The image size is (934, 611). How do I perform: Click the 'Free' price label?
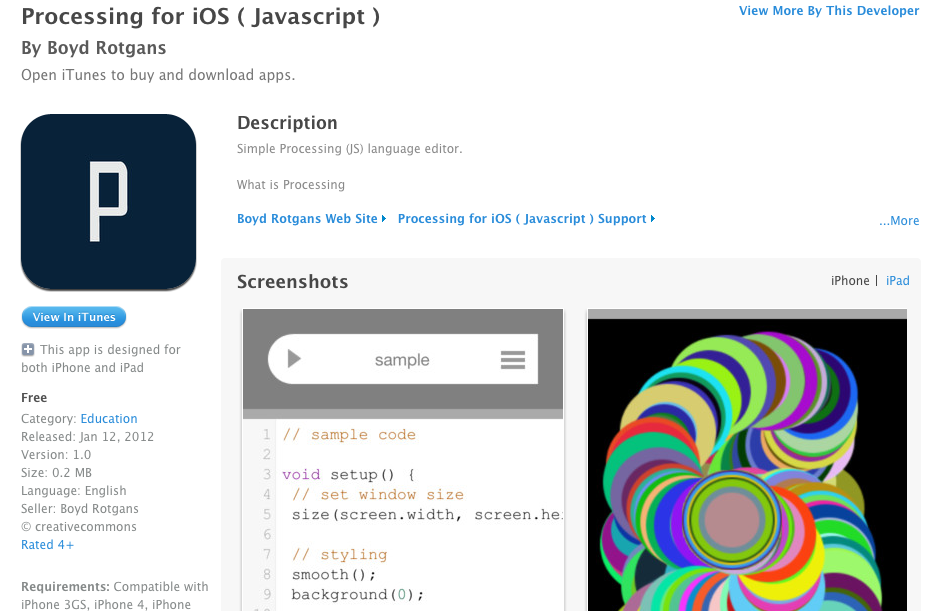tap(34, 398)
